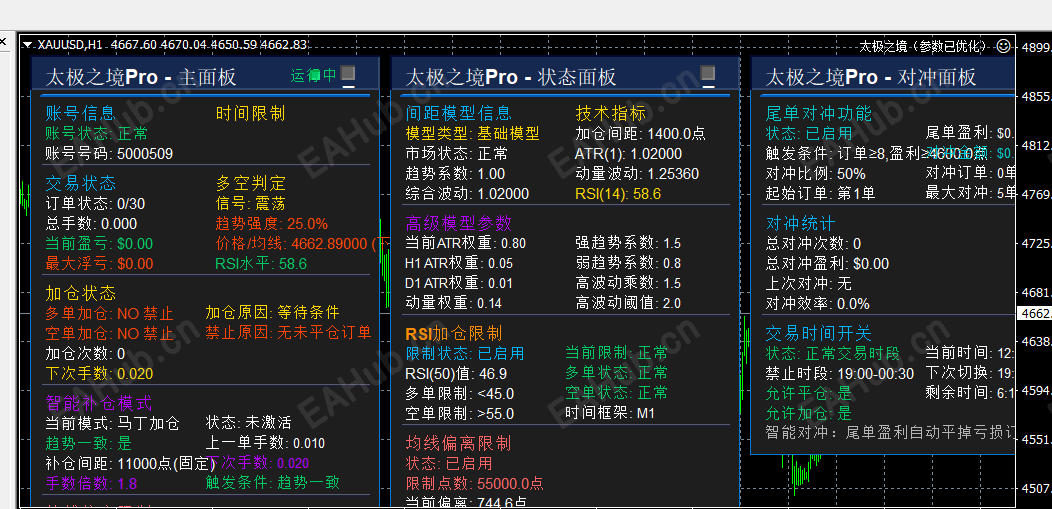
Task: Click the 触发条件: 趋势一致 line
Action: point(272,482)
